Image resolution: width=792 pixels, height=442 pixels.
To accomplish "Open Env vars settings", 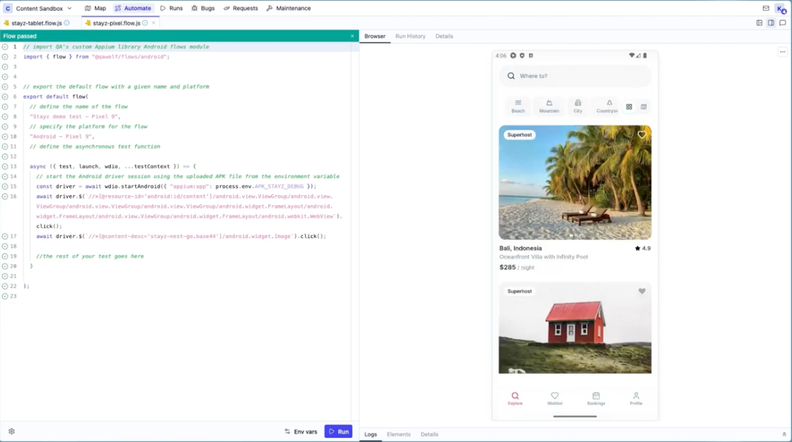I will click(301, 432).
